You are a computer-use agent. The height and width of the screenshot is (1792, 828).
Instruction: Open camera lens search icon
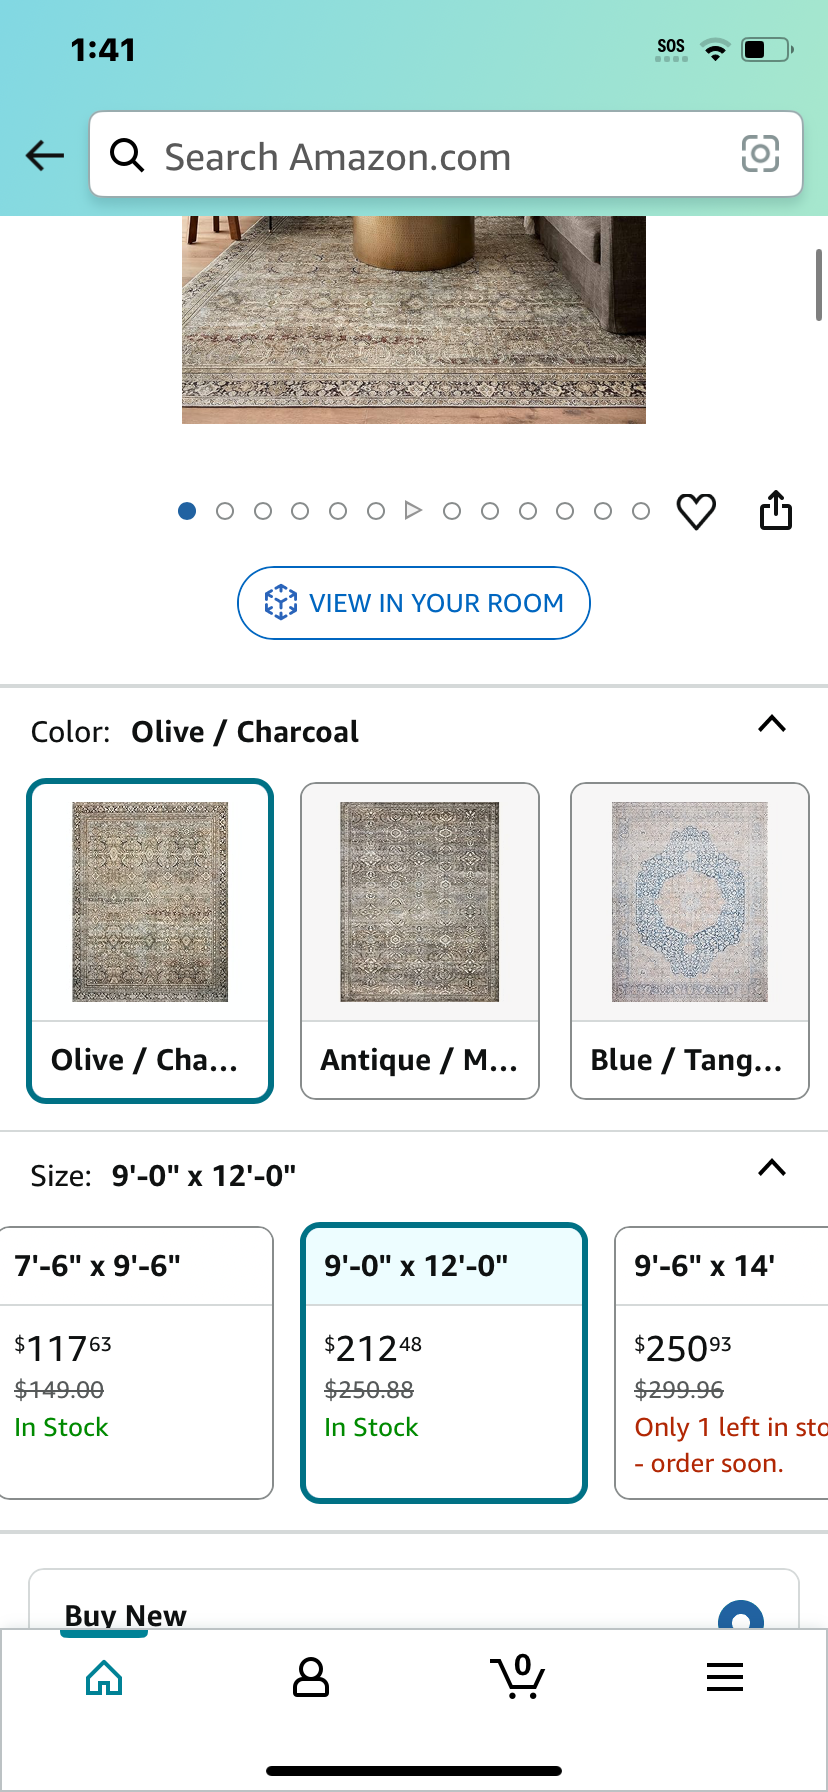point(760,154)
